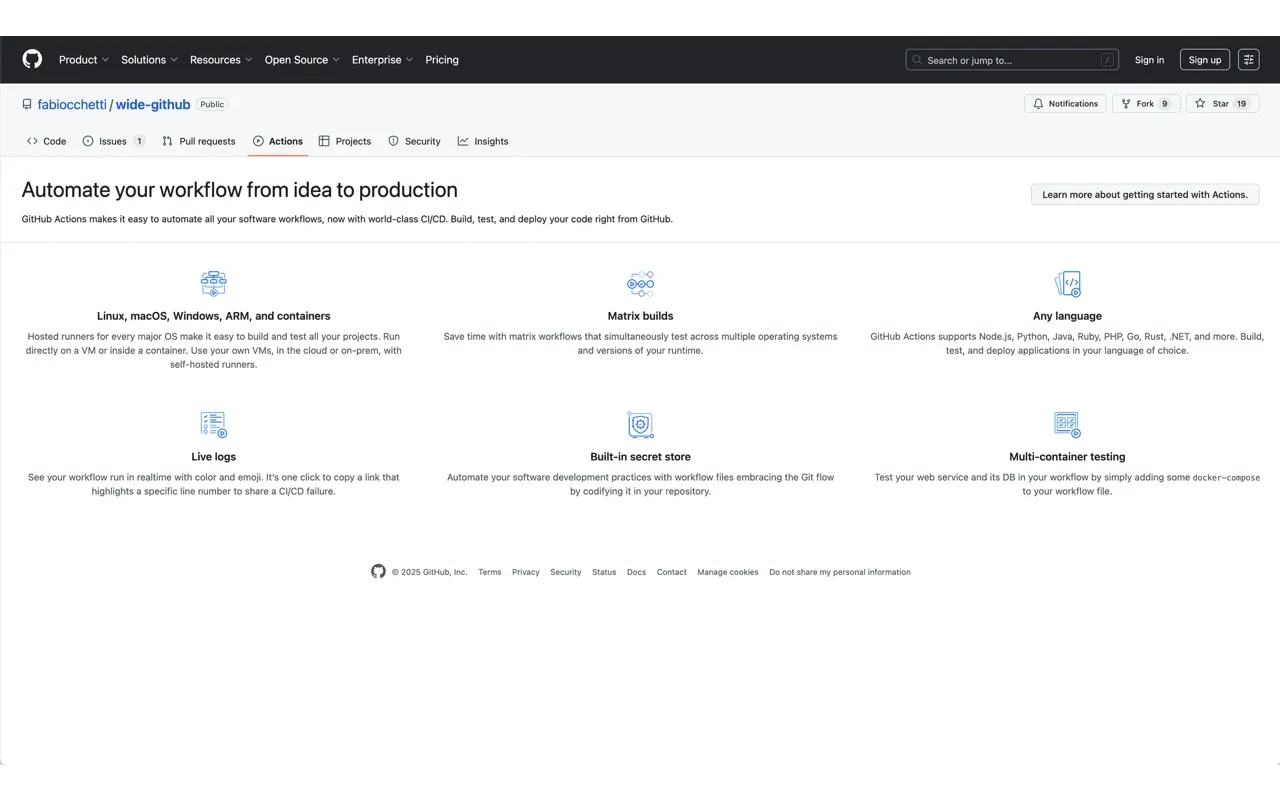Open the appearance settings icon in header
Screen dimensions: 1280x800
(x=1249, y=60)
